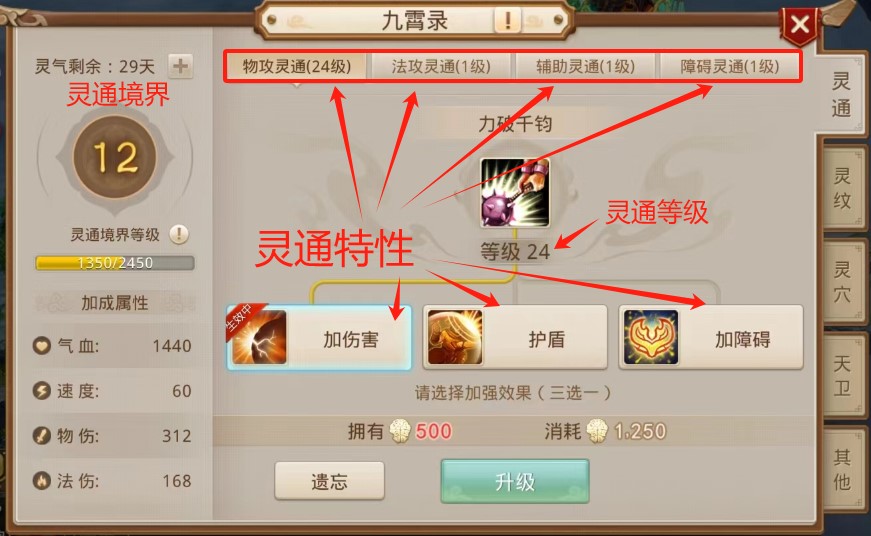Switch to the 辅助灵通(1级) tab

pyautogui.click(x=585, y=67)
